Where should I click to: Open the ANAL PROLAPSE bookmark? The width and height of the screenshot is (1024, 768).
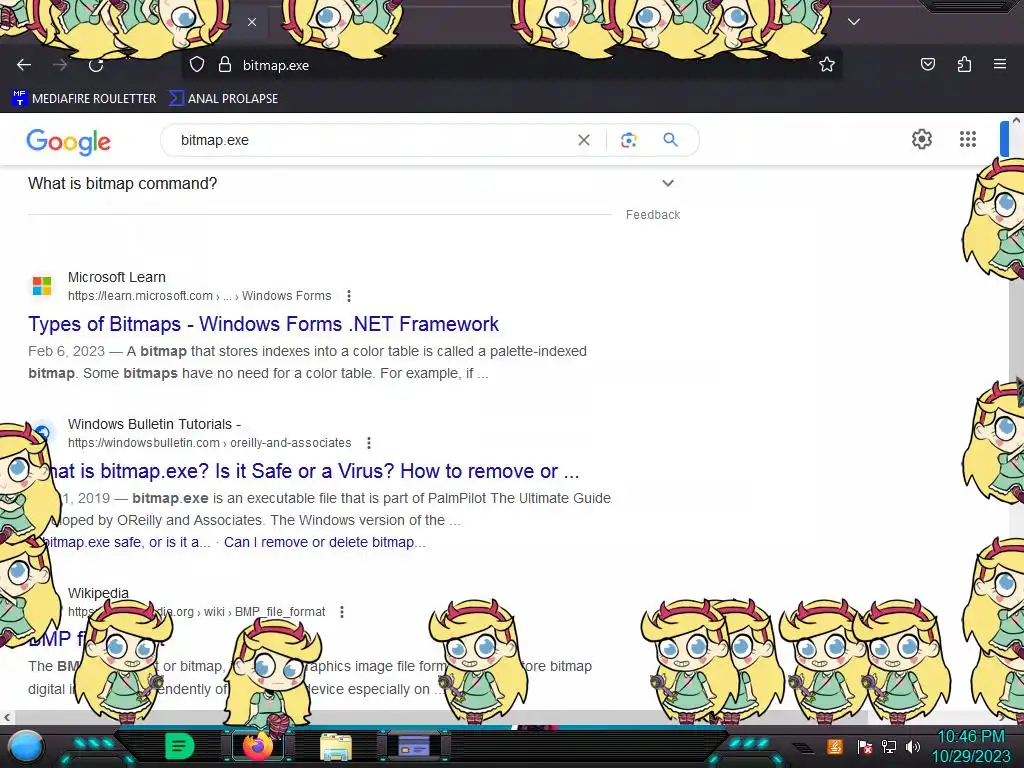click(x=223, y=99)
